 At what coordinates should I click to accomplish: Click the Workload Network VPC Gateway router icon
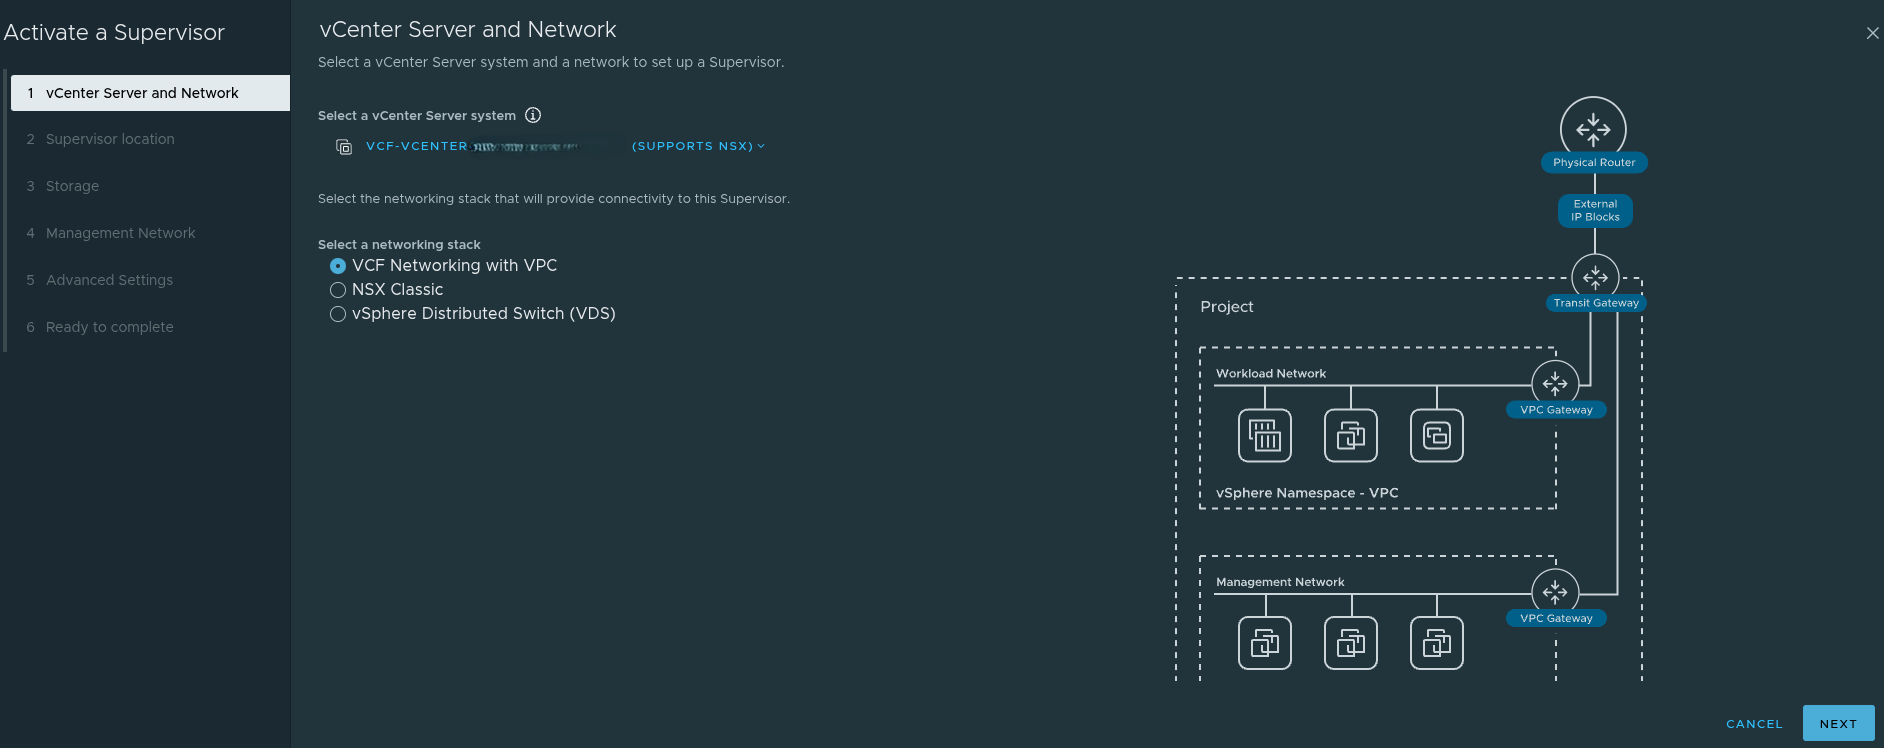[x=1555, y=383]
